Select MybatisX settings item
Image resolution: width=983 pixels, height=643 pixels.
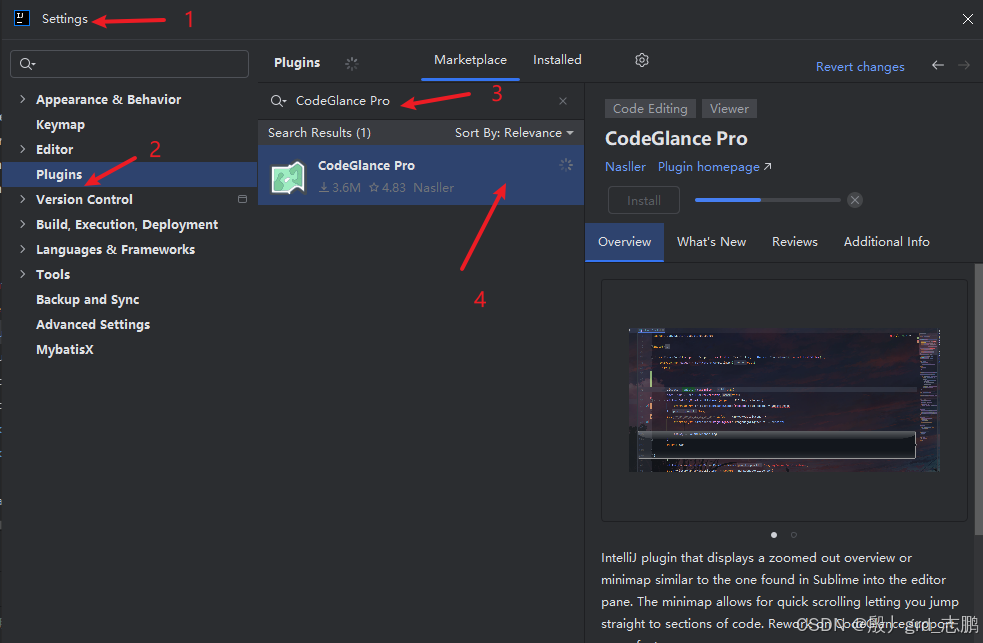click(x=65, y=350)
